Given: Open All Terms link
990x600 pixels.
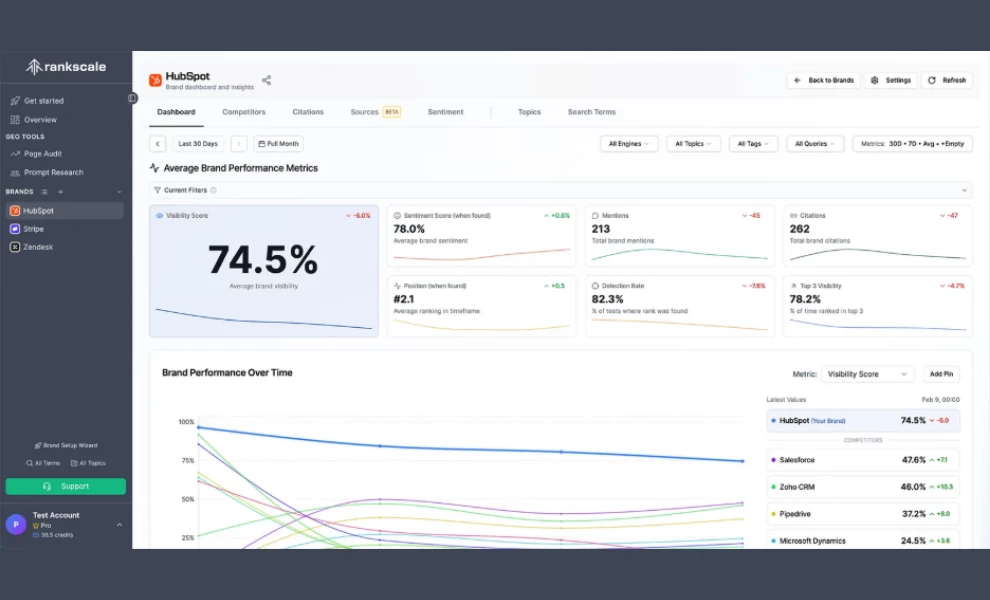Looking at the screenshot, I should pyautogui.click(x=43, y=463).
